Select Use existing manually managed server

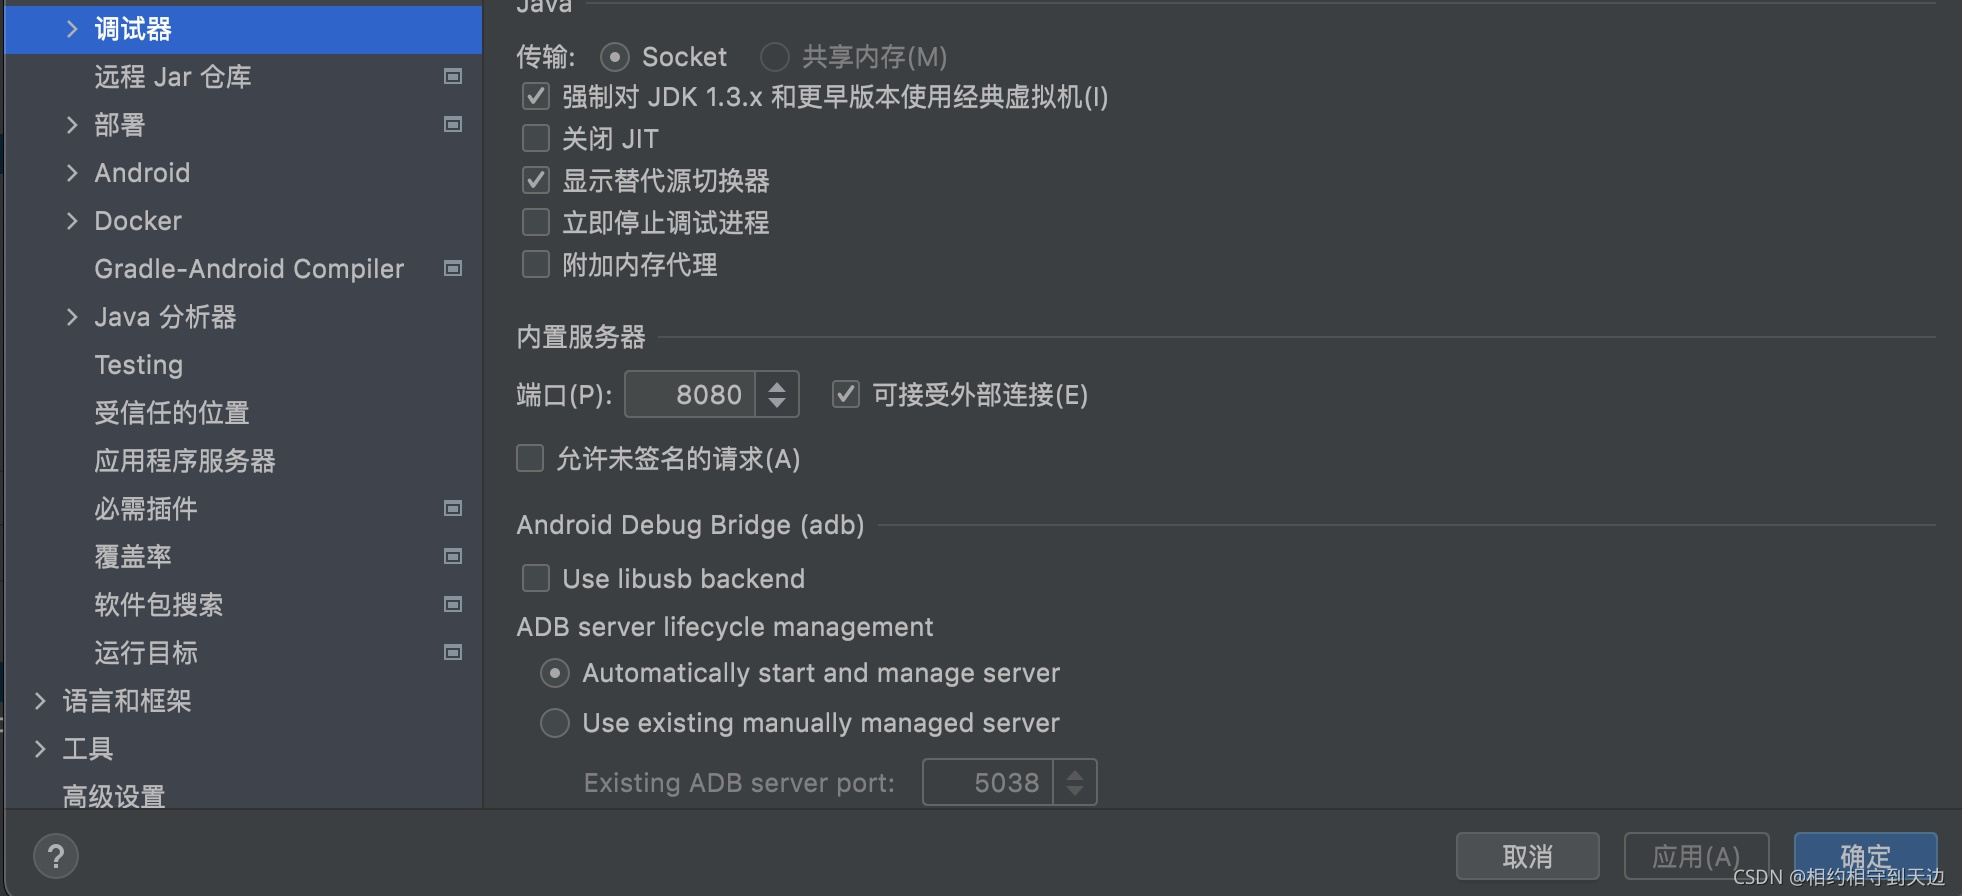point(555,722)
